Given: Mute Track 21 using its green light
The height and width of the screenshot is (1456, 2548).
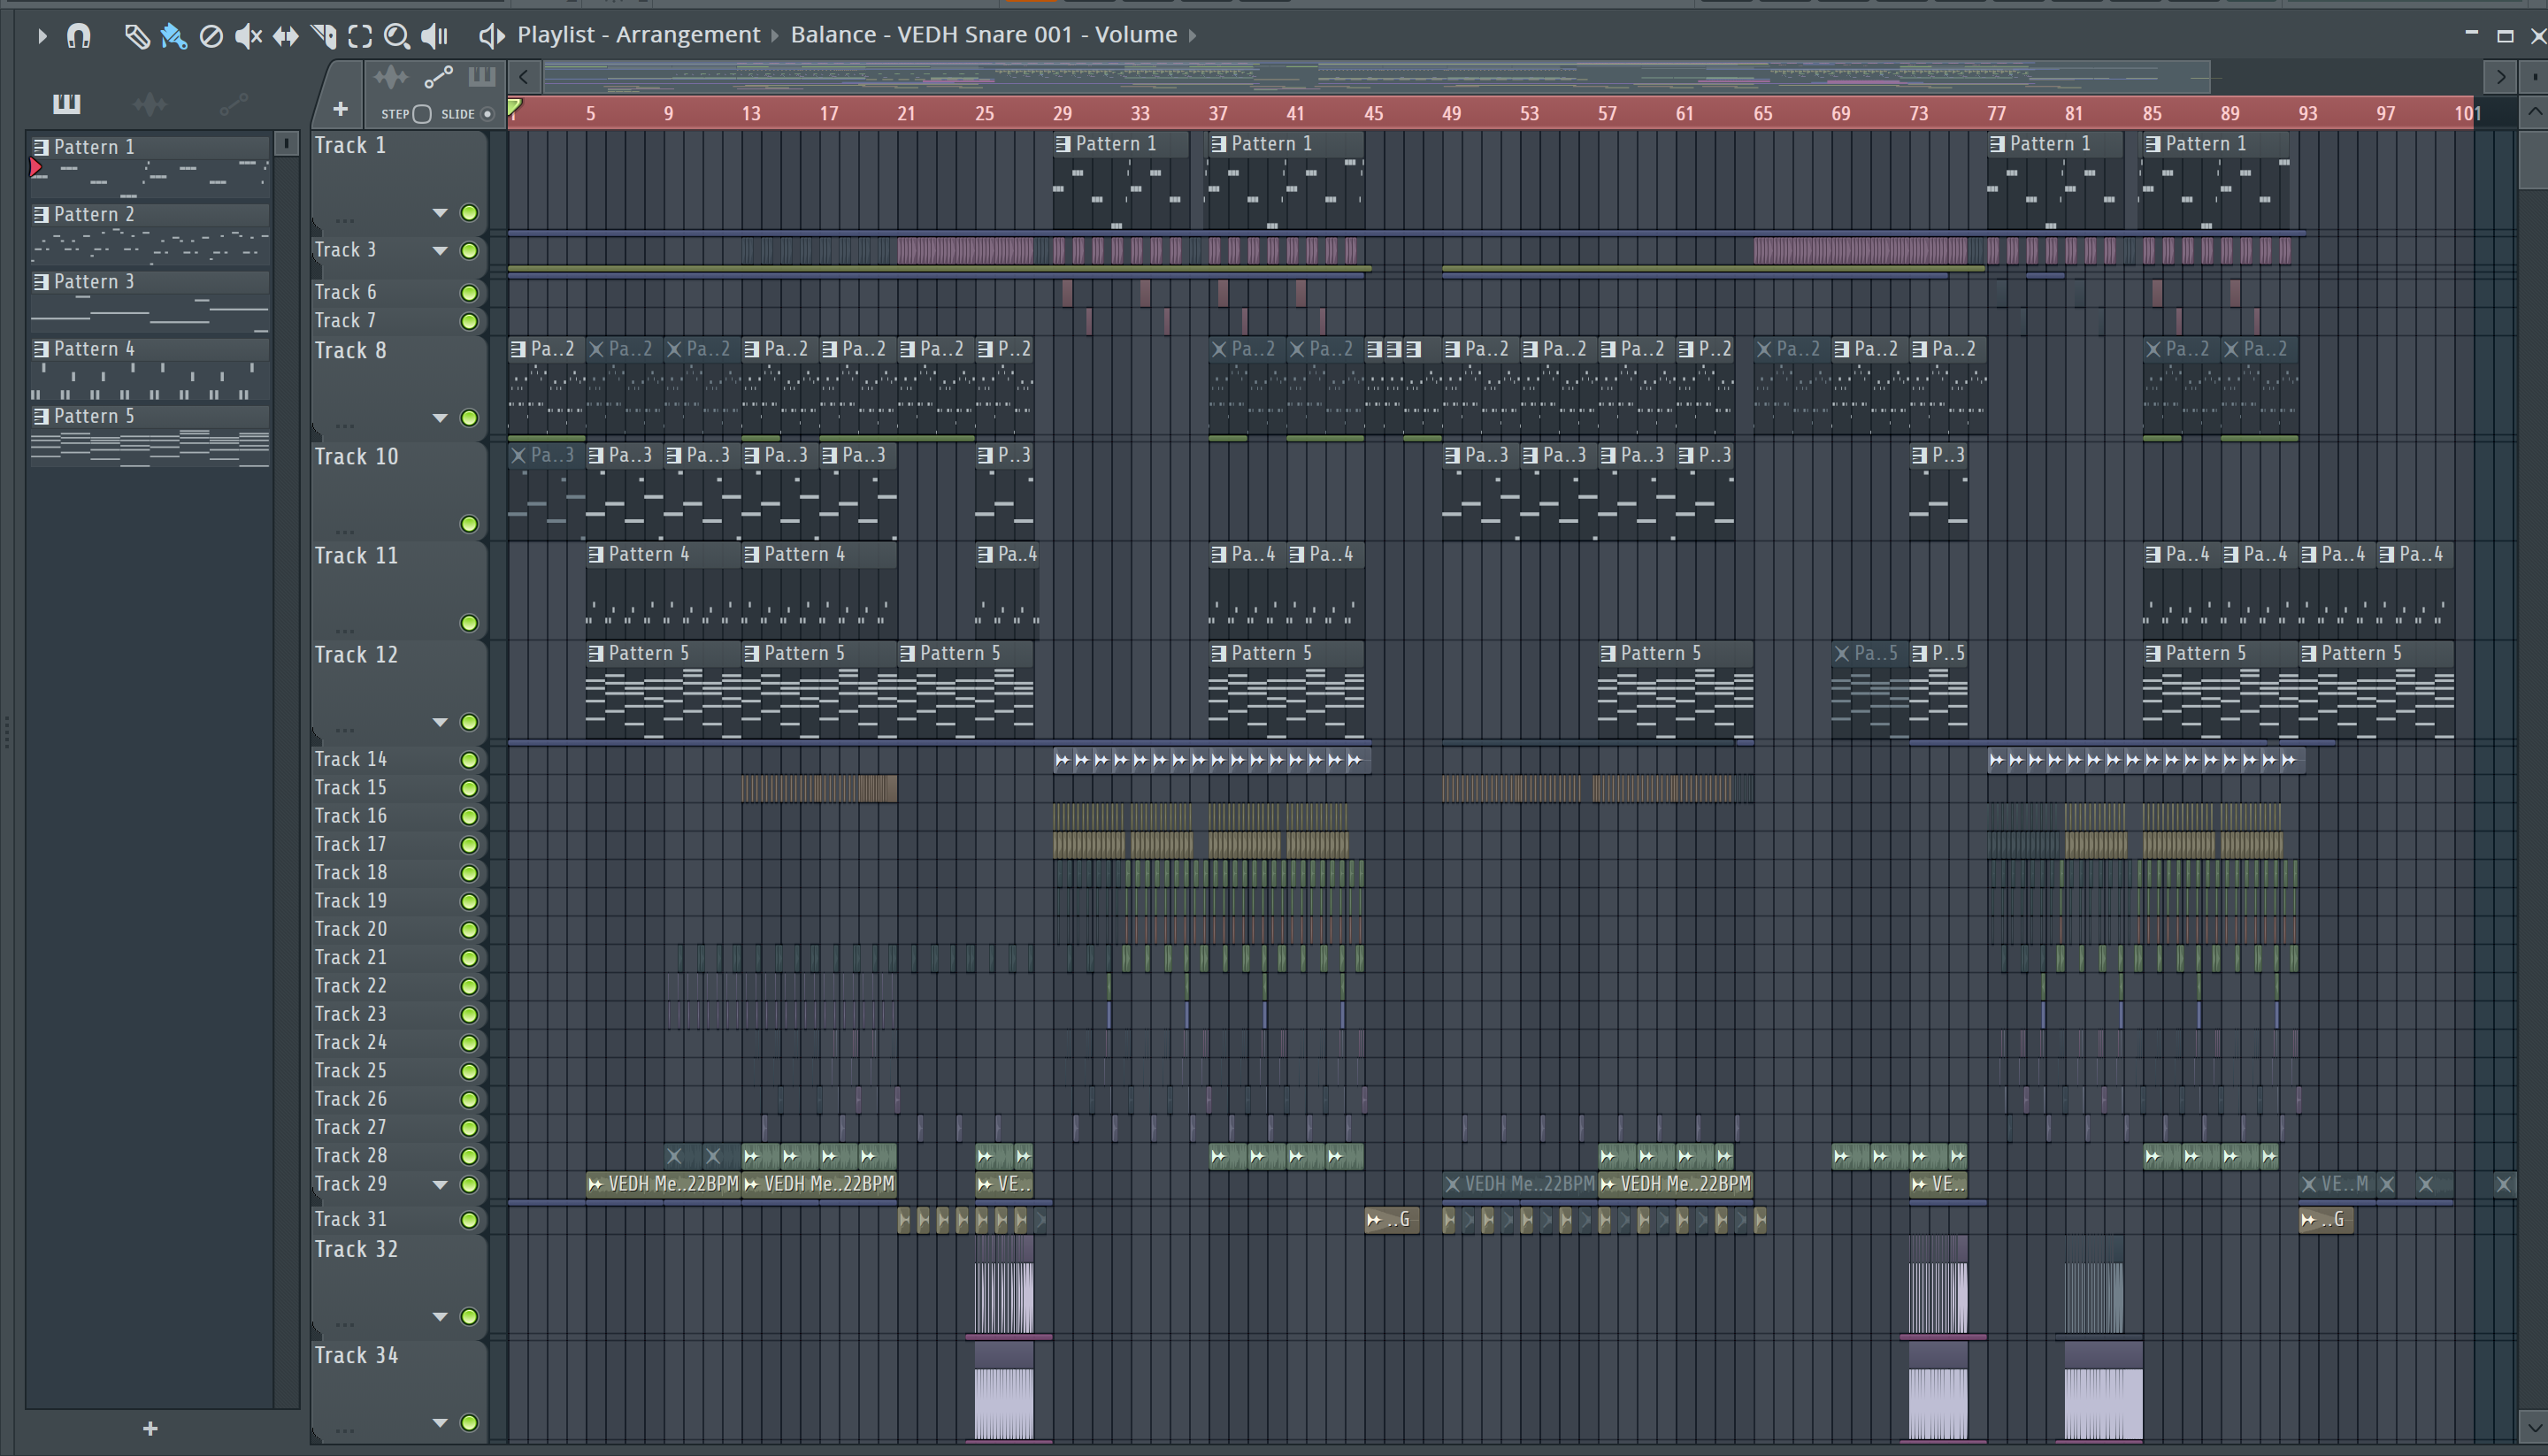Looking at the screenshot, I should [469, 958].
